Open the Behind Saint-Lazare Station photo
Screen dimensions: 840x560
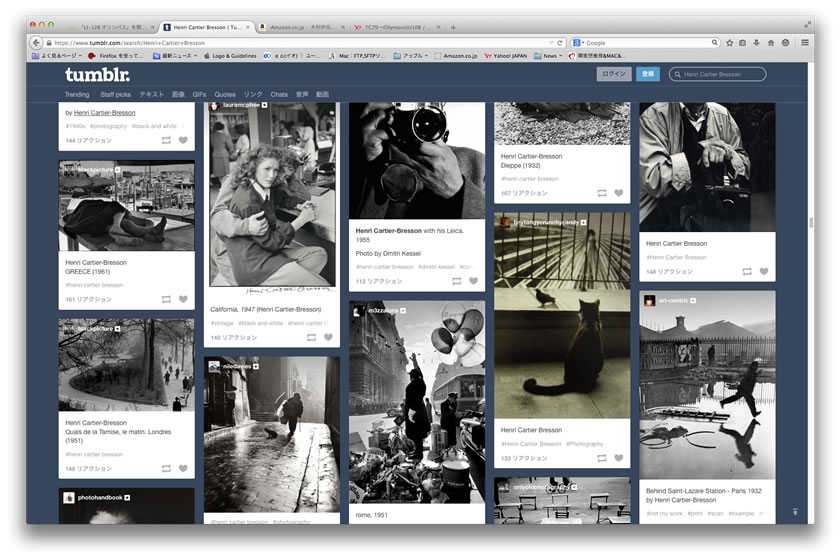(x=707, y=385)
